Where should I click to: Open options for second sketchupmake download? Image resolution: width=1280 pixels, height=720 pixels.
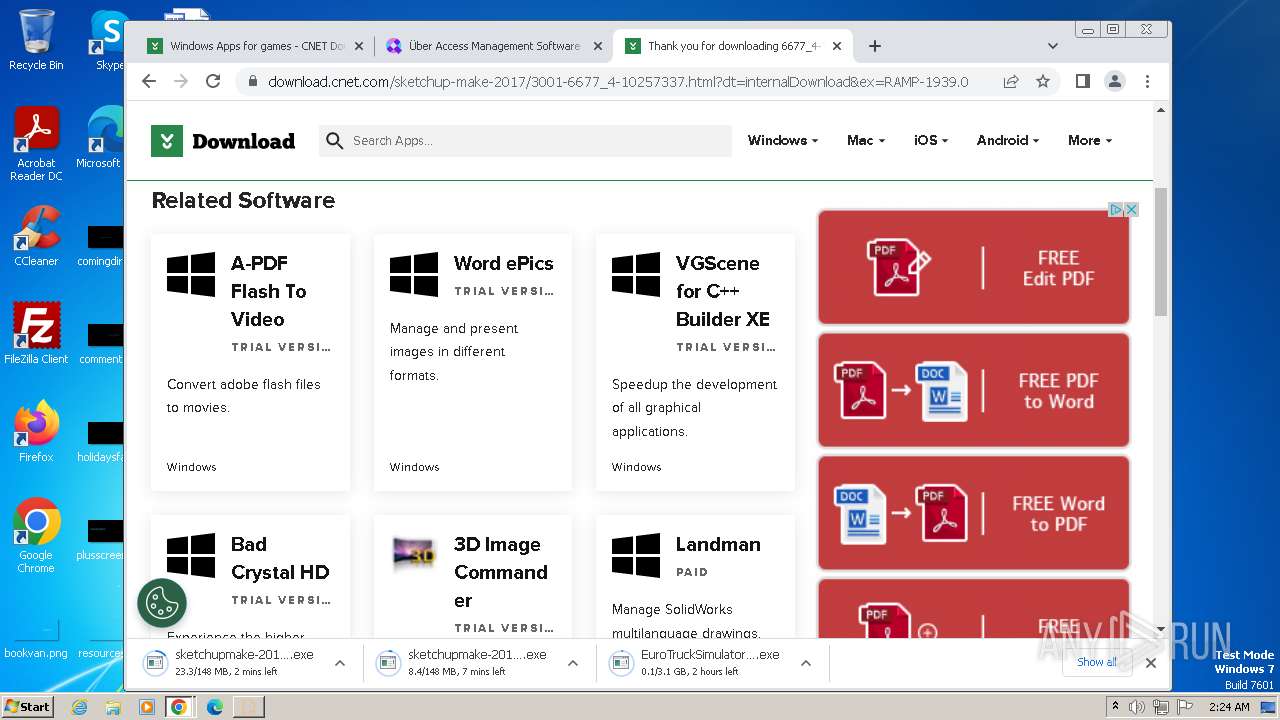(x=573, y=663)
